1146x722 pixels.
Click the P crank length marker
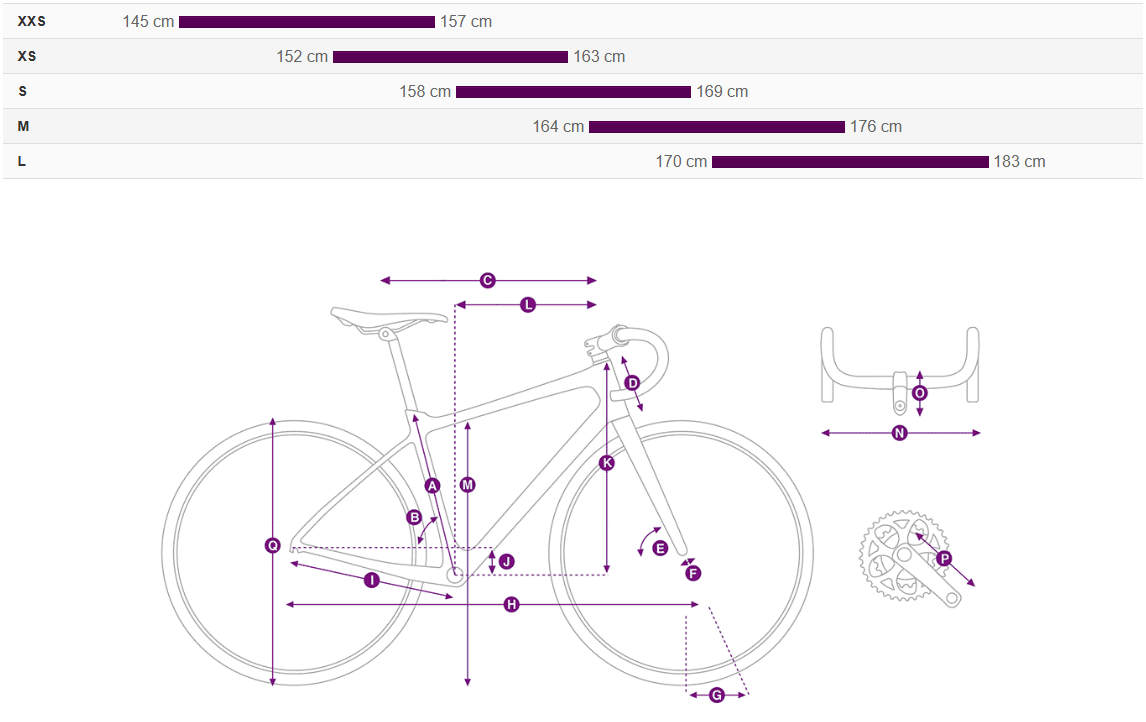pyautogui.click(x=944, y=558)
